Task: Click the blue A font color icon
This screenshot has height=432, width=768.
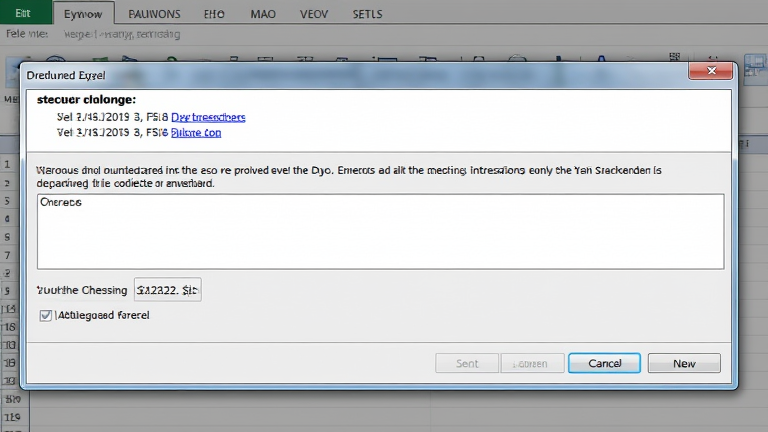Action: [601, 59]
